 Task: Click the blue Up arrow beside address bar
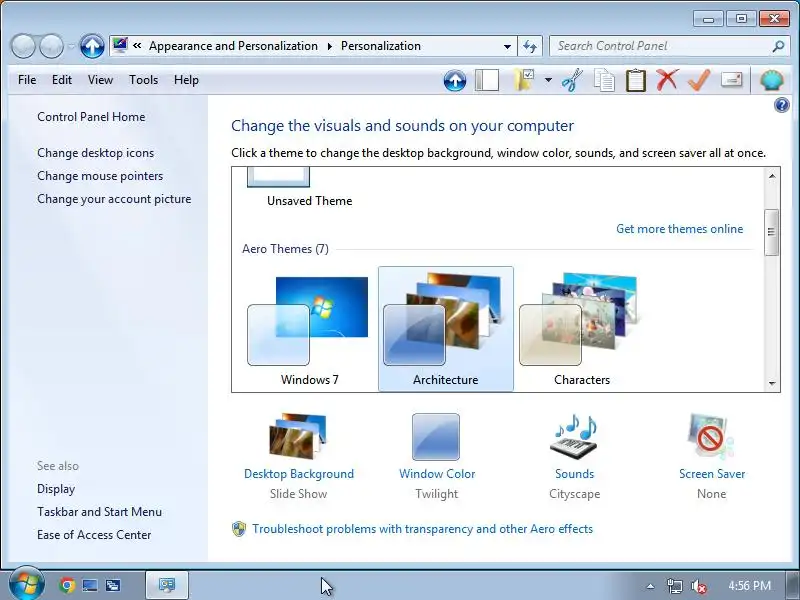92,46
